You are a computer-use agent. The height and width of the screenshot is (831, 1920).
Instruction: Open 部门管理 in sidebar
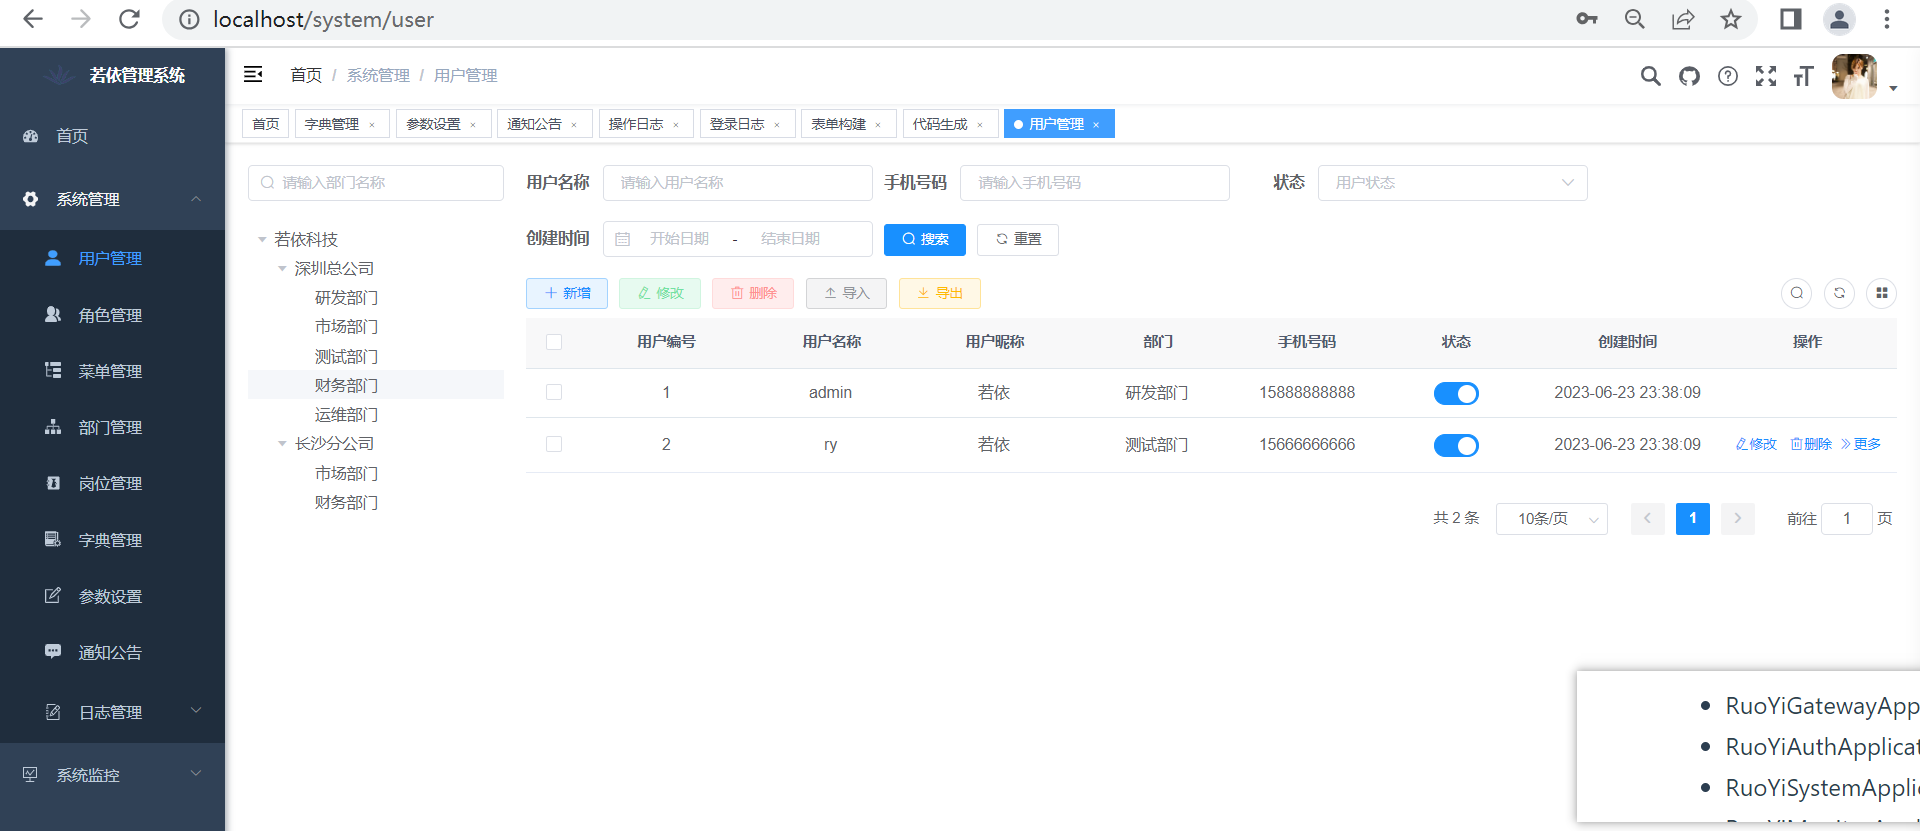click(x=112, y=427)
